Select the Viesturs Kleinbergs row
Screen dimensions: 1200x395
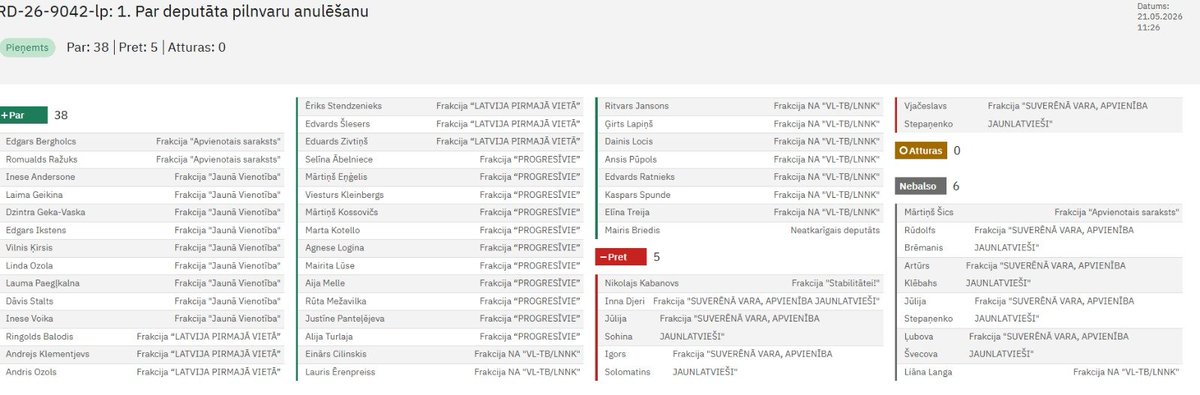coord(440,195)
